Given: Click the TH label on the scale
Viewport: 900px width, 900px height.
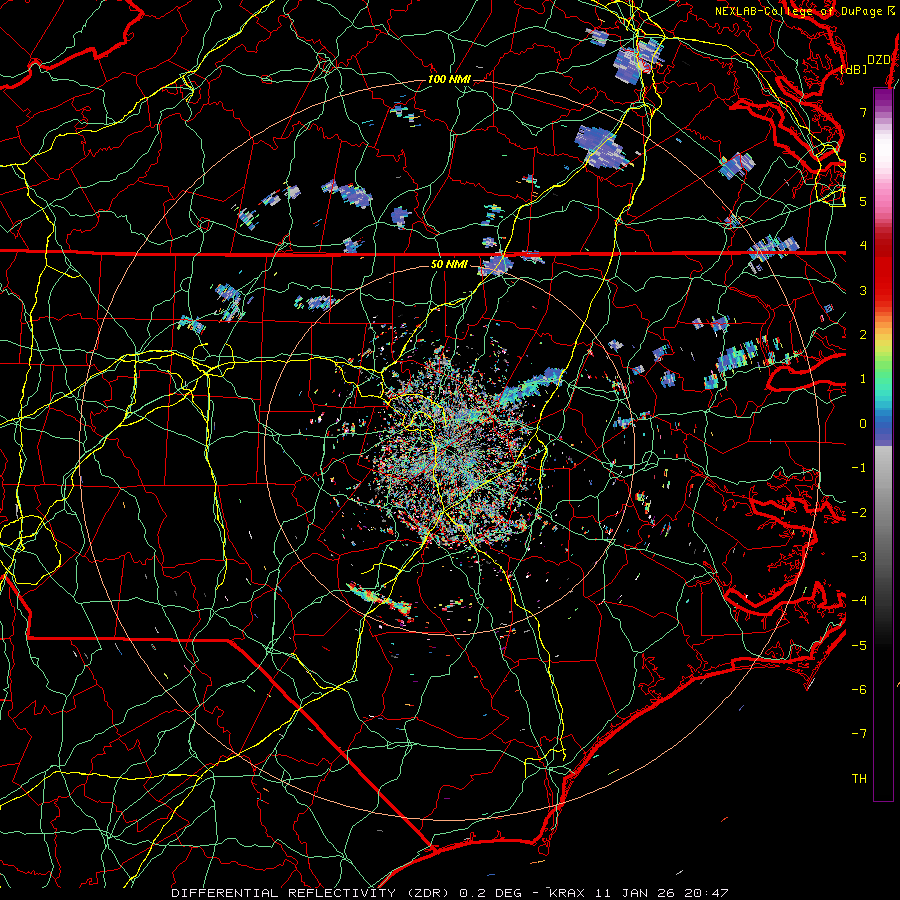Looking at the screenshot, I should tap(859, 779).
